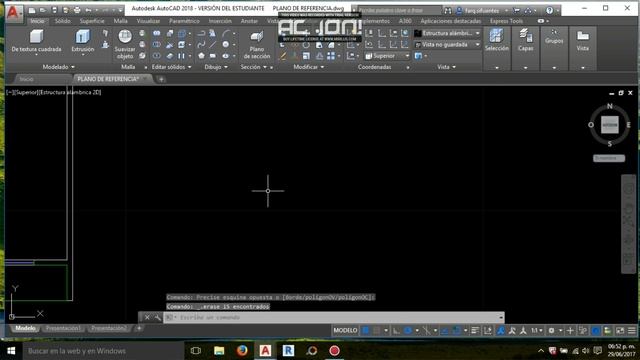Open the Estructura alámbri... visual style dropdown
Viewport: 640px width, 360px height.
447,33
